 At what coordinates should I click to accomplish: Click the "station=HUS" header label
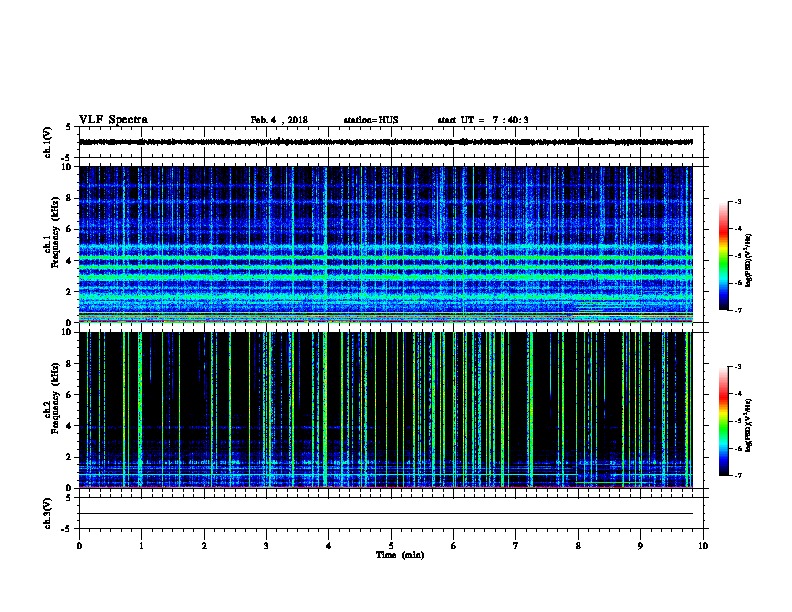(x=371, y=120)
